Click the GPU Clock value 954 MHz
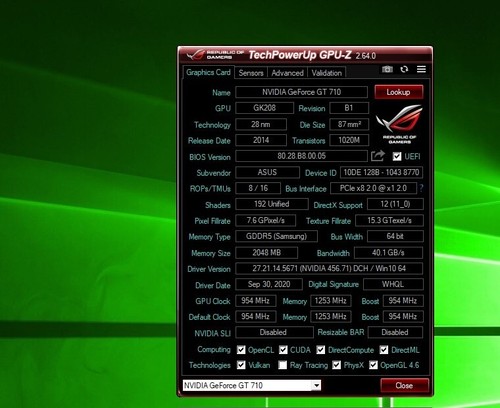The image size is (500, 408). coord(255,301)
